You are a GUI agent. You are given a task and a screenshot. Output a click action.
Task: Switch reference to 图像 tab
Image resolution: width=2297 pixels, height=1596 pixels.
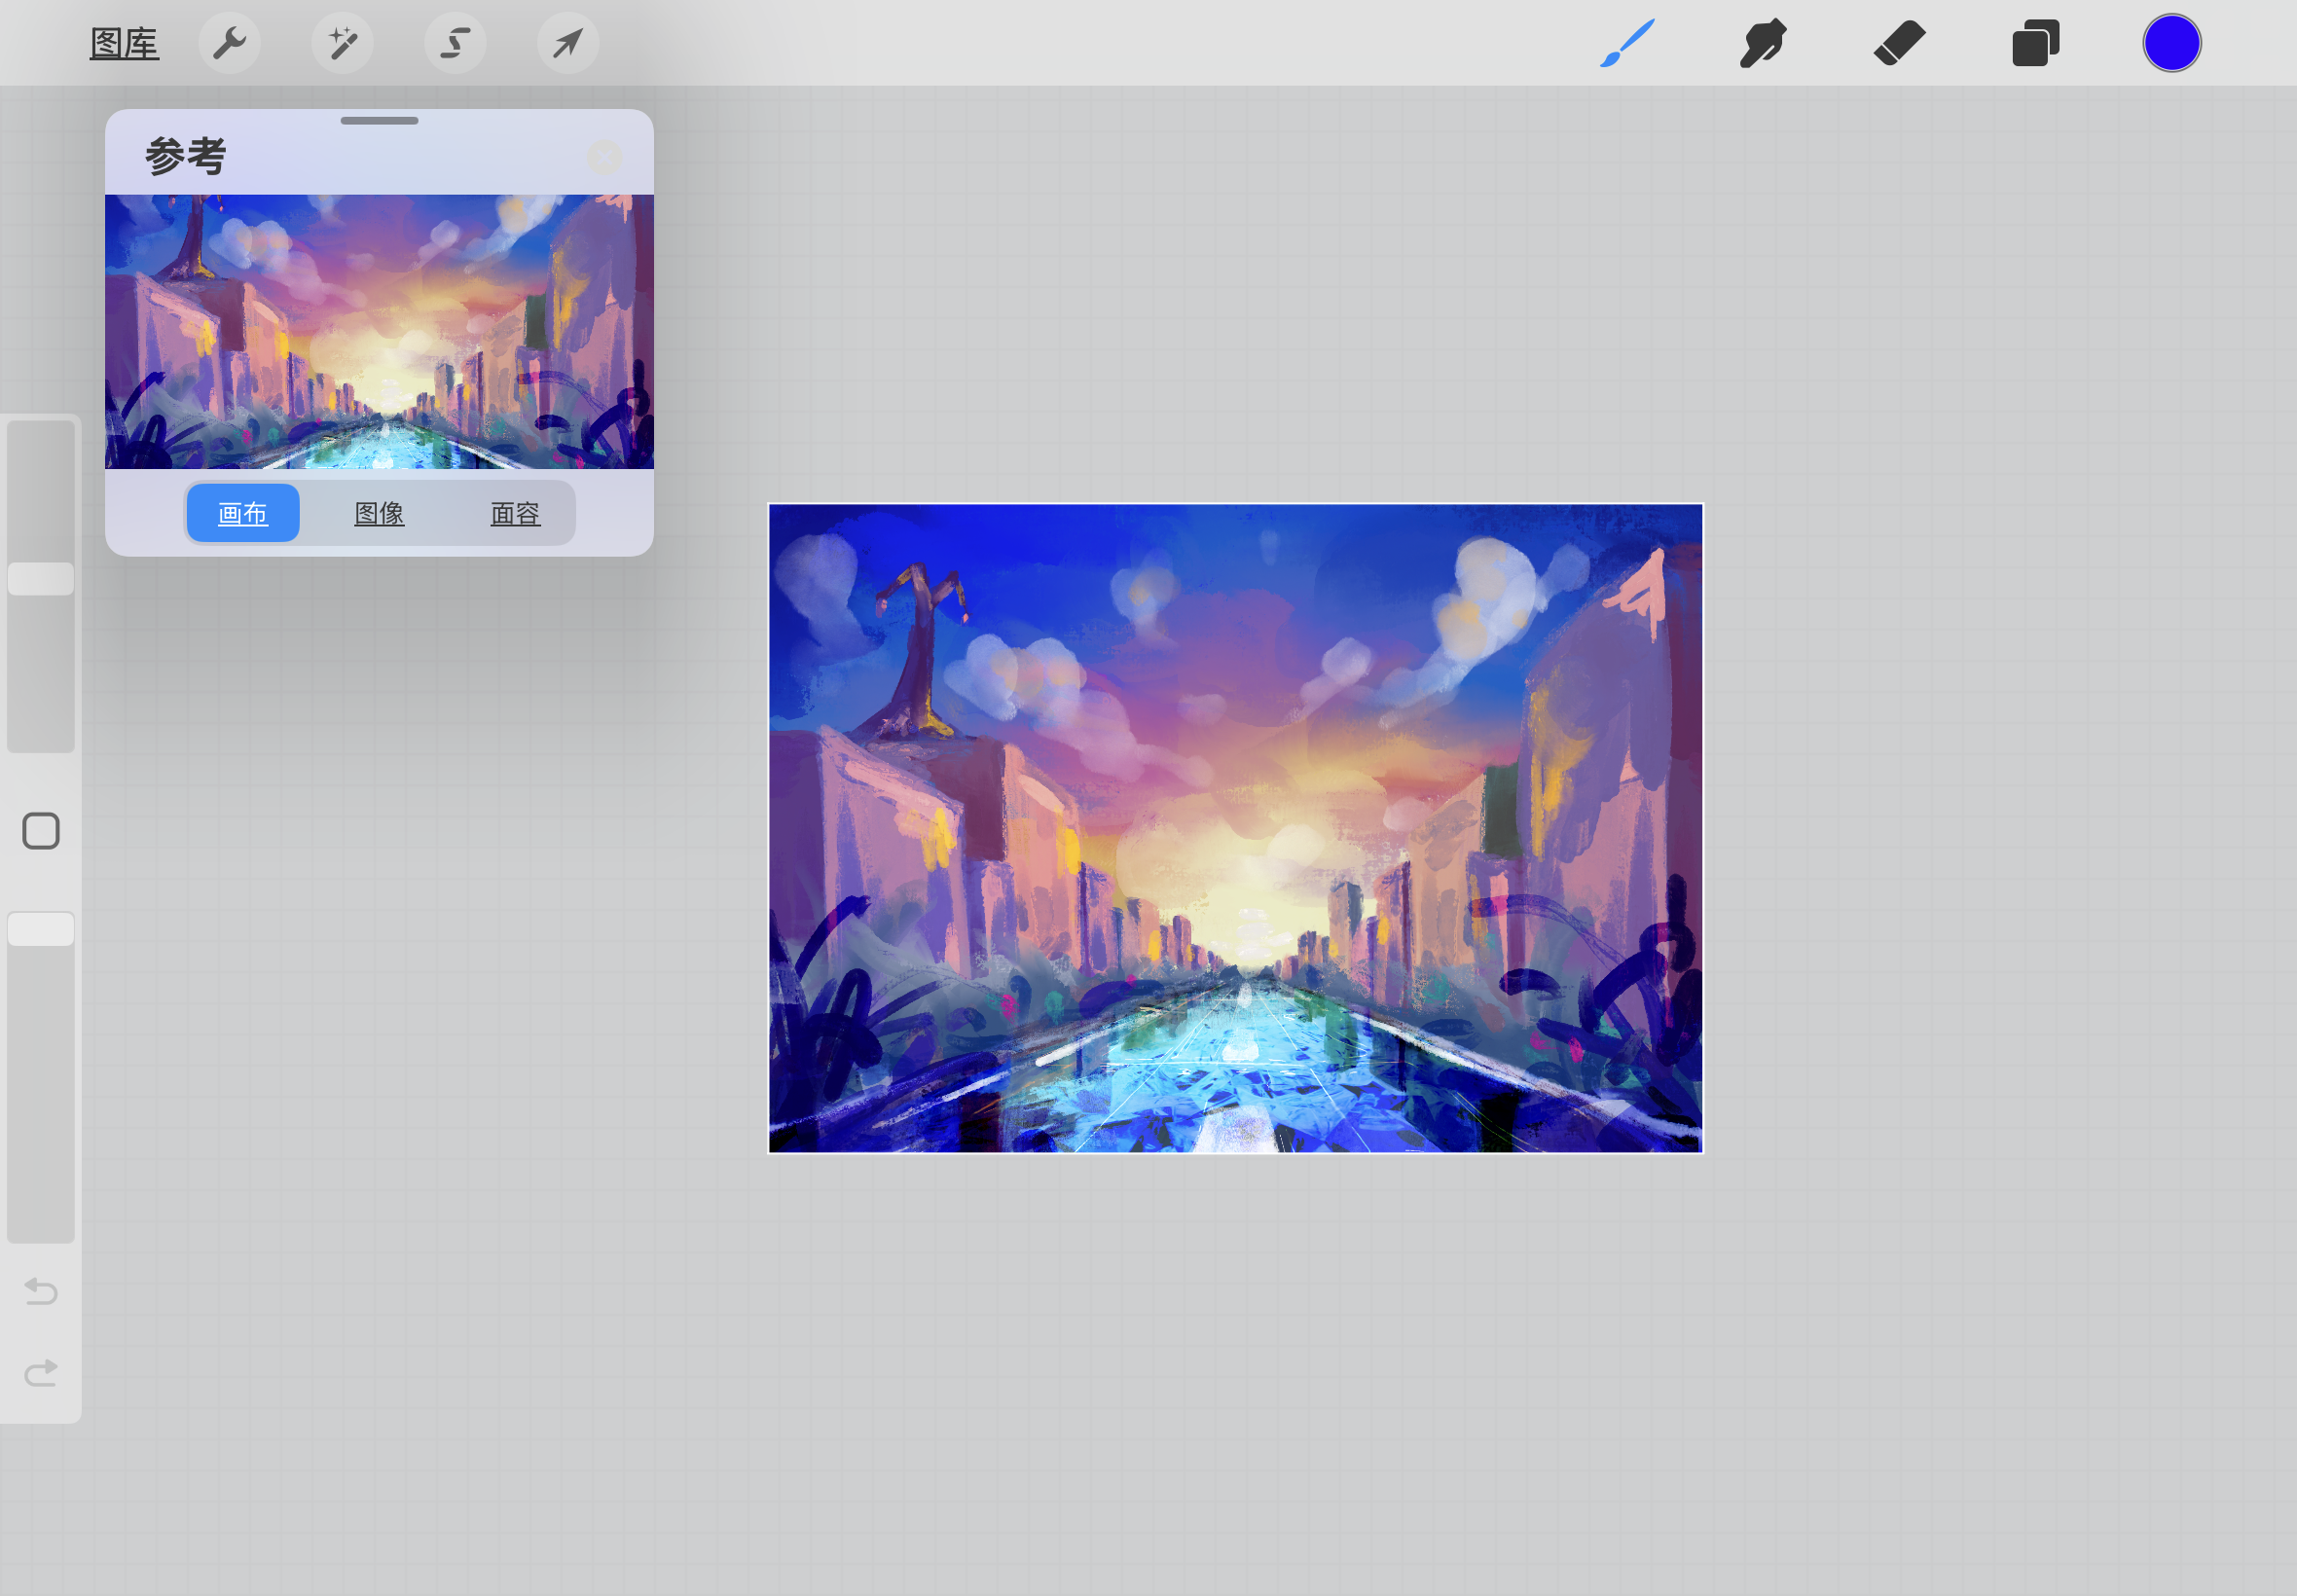pos(379,513)
